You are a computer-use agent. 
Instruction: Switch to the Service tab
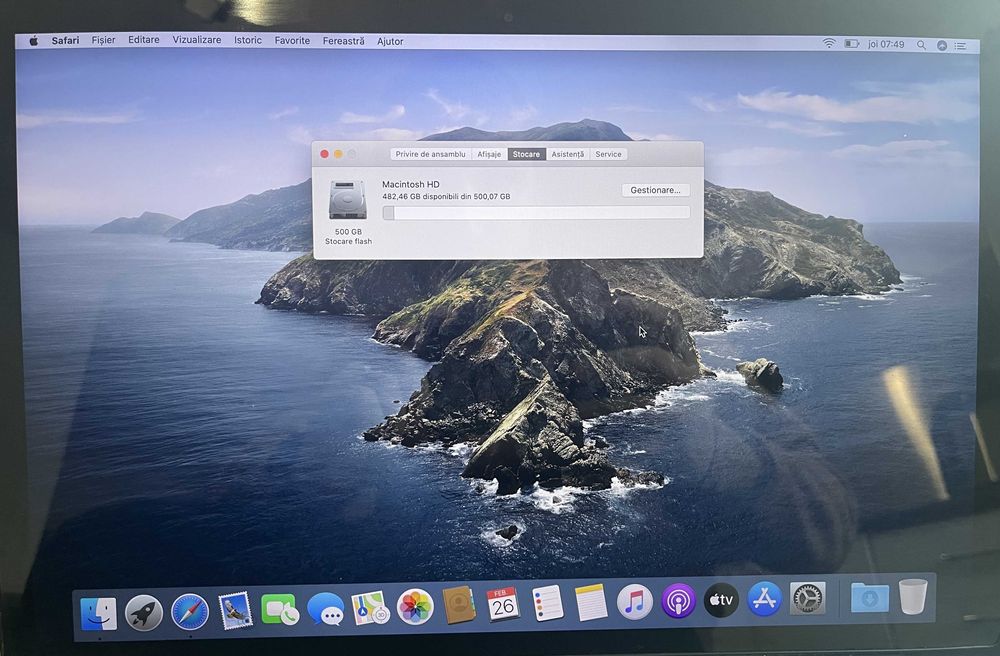(x=608, y=154)
